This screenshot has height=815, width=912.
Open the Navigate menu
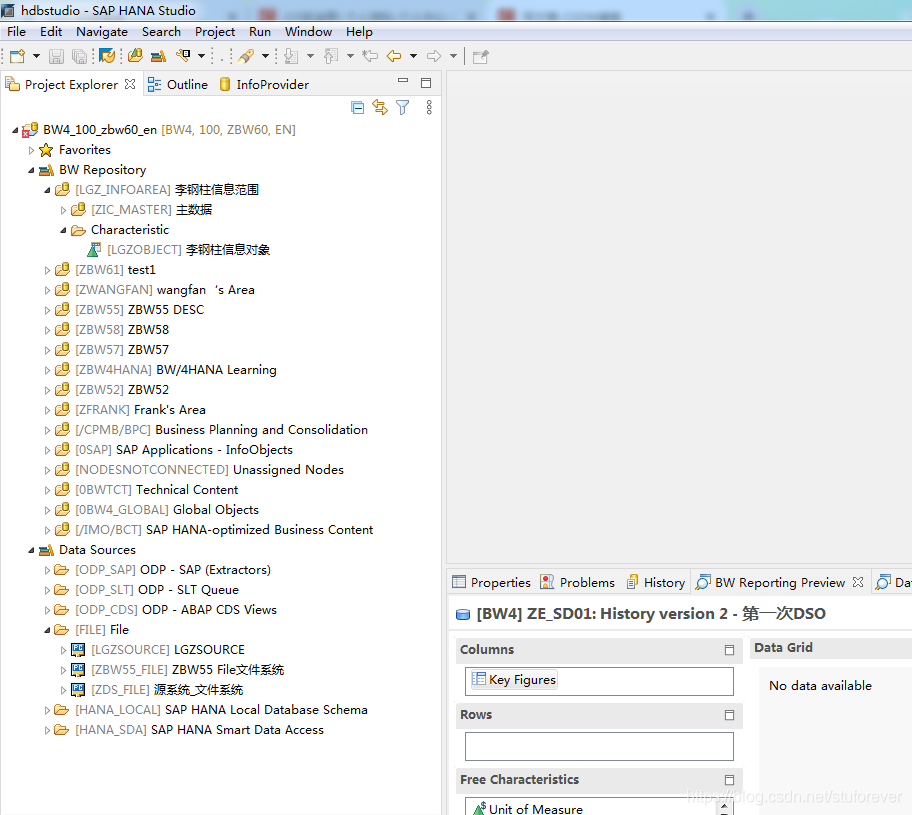point(102,32)
